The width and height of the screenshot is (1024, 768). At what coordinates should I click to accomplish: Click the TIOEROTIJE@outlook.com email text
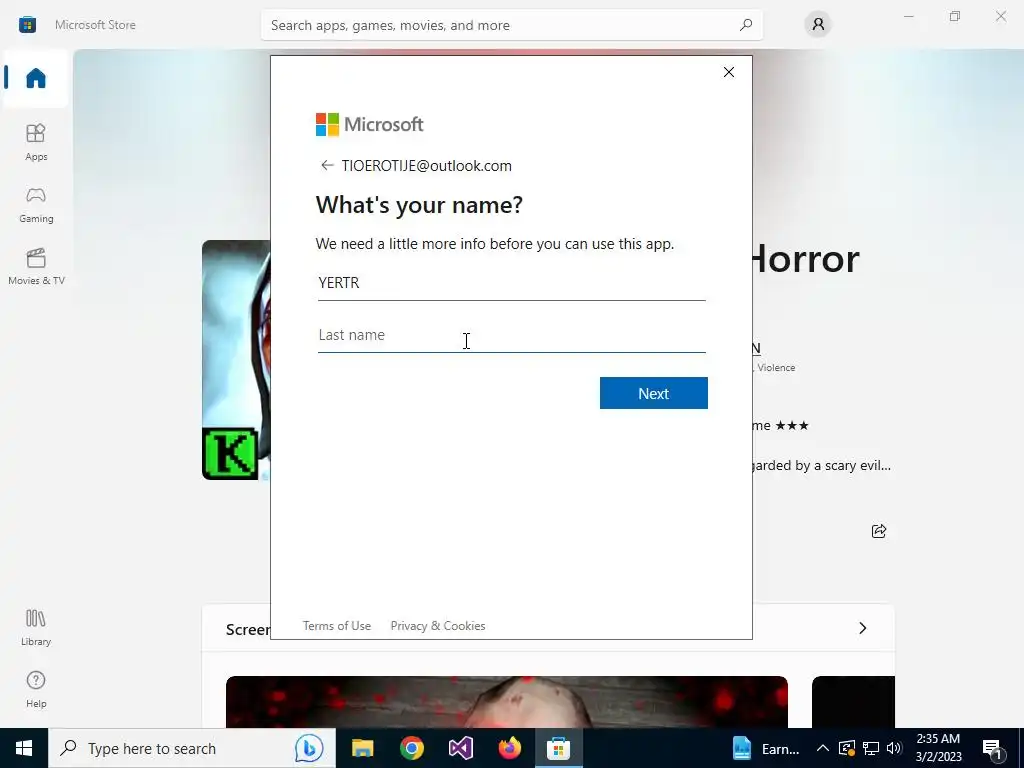(x=426, y=166)
